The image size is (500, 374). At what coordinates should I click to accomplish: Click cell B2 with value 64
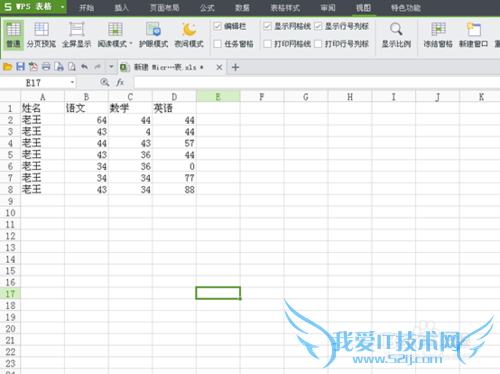pyautogui.click(x=86, y=120)
